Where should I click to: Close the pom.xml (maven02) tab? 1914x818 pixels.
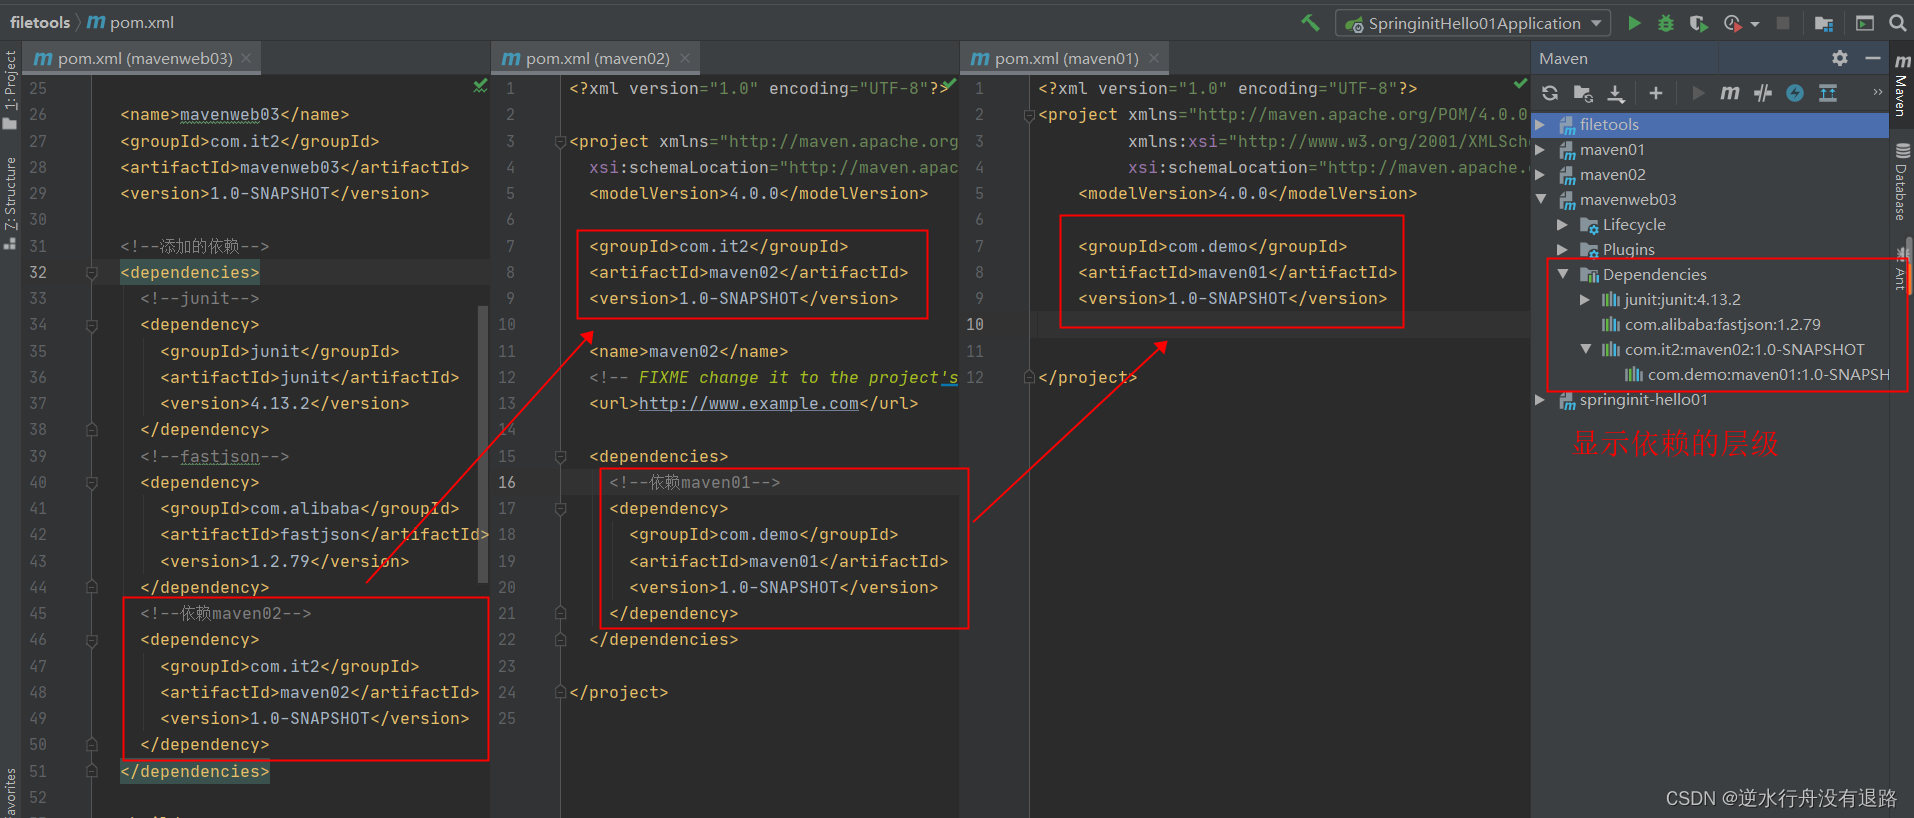(685, 58)
